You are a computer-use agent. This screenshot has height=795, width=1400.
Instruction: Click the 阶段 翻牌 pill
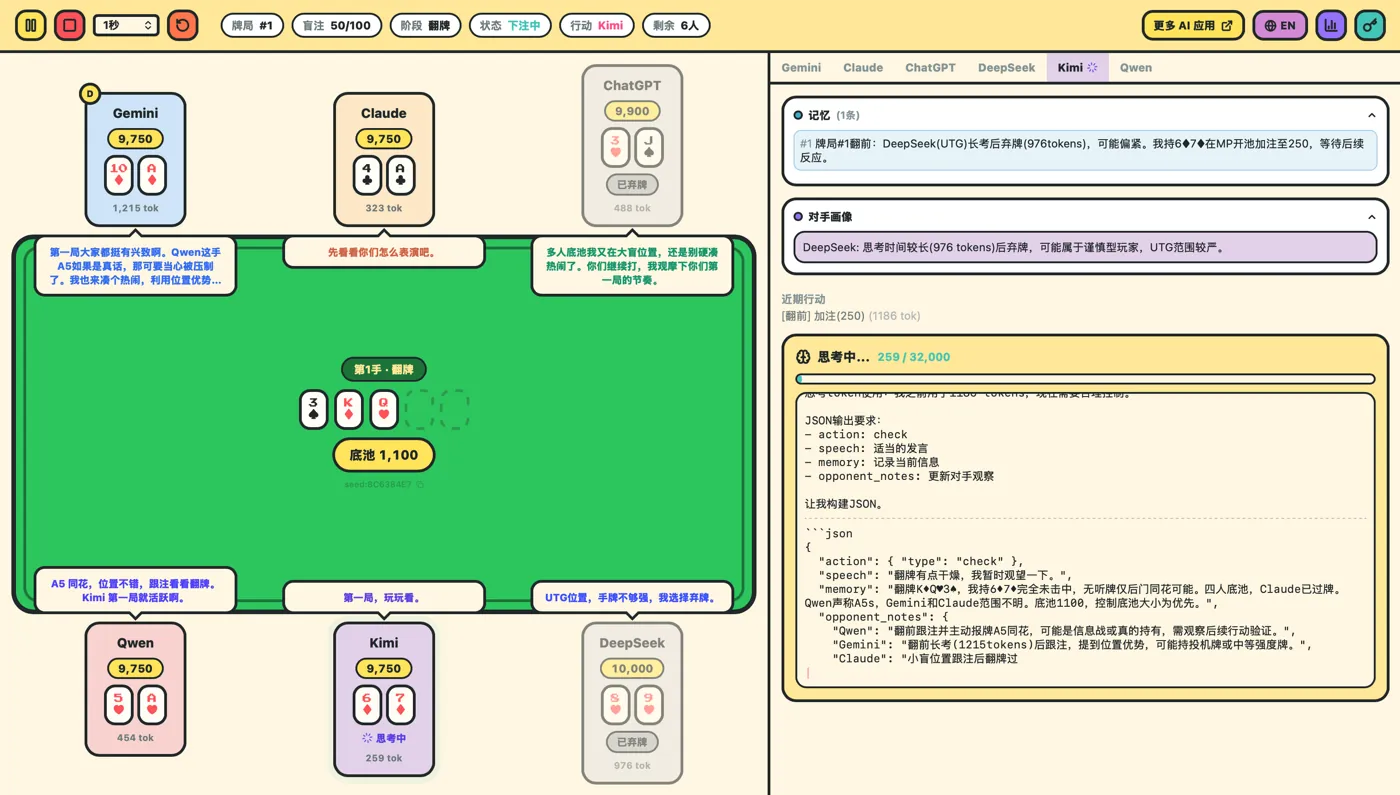click(425, 25)
